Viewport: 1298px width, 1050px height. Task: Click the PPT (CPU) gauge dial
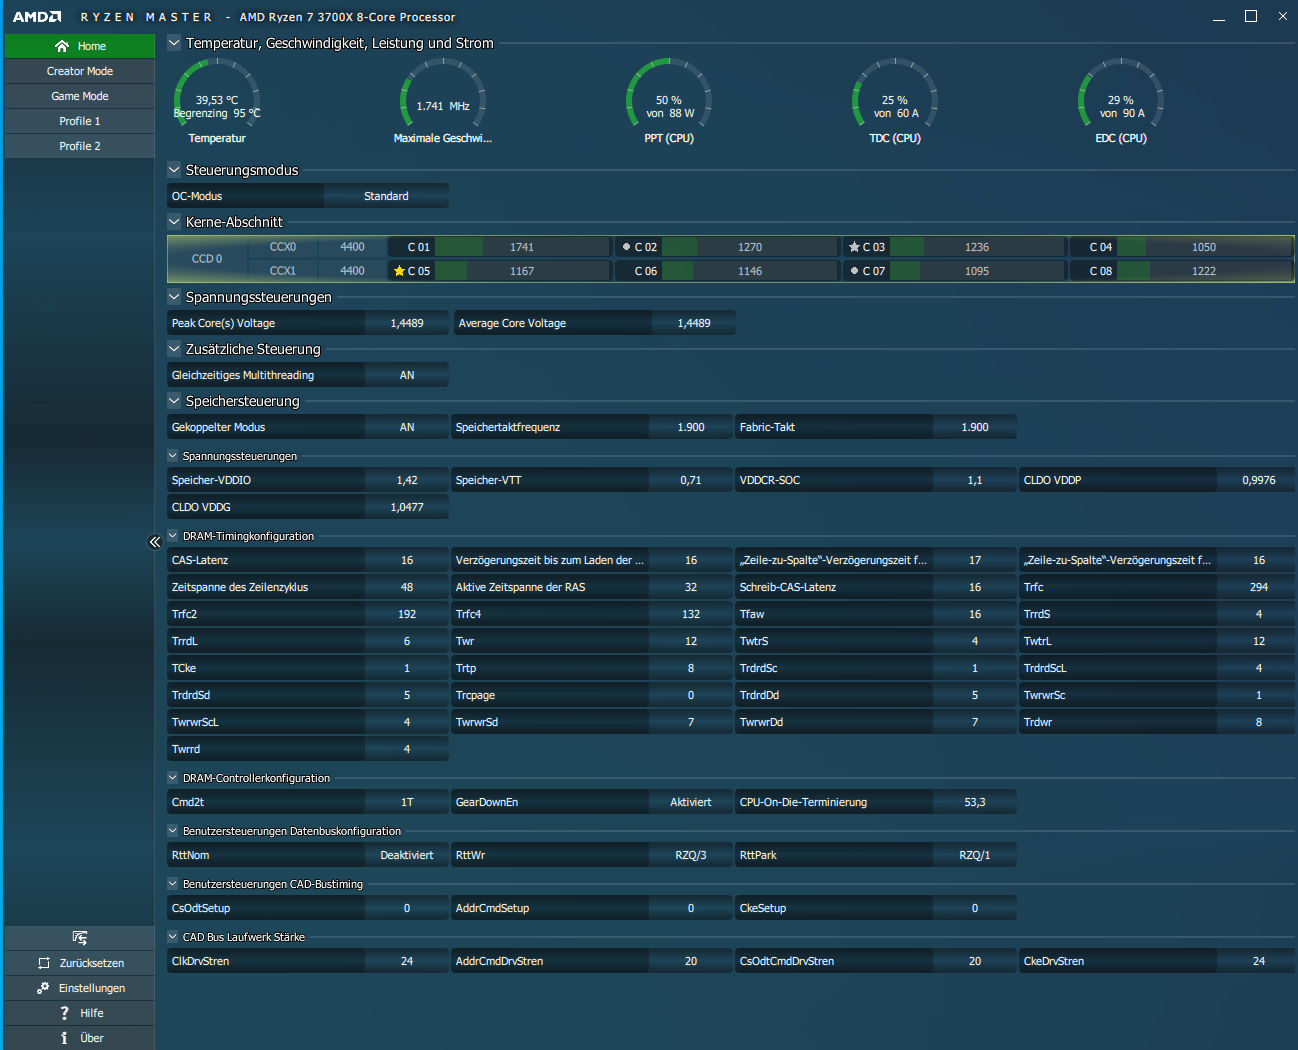tap(669, 92)
